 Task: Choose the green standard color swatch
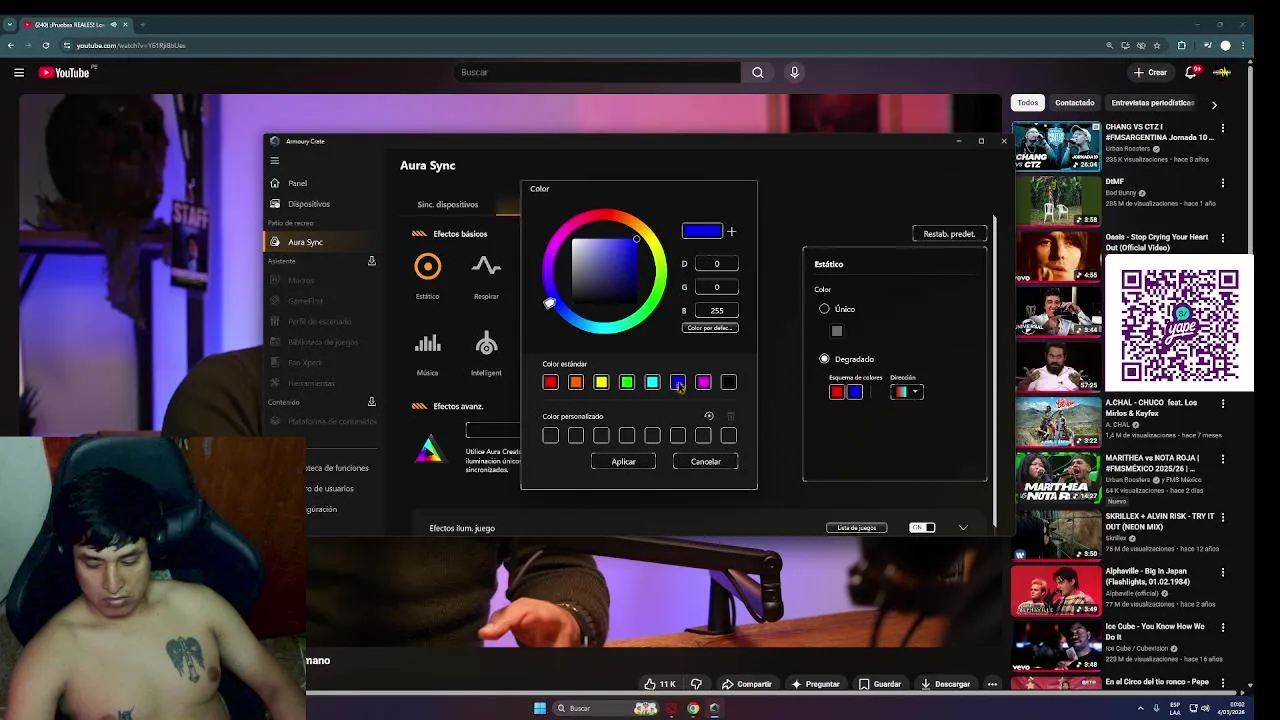tap(627, 382)
